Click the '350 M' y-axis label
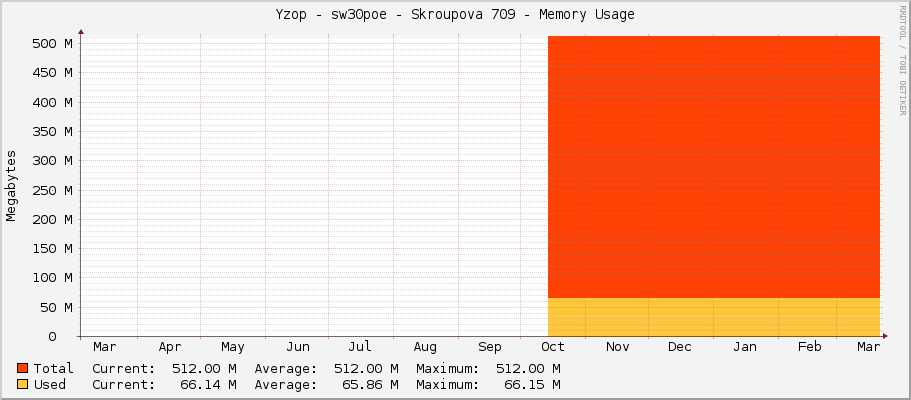The width and height of the screenshot is (911, 400). [x=53, y=131]
